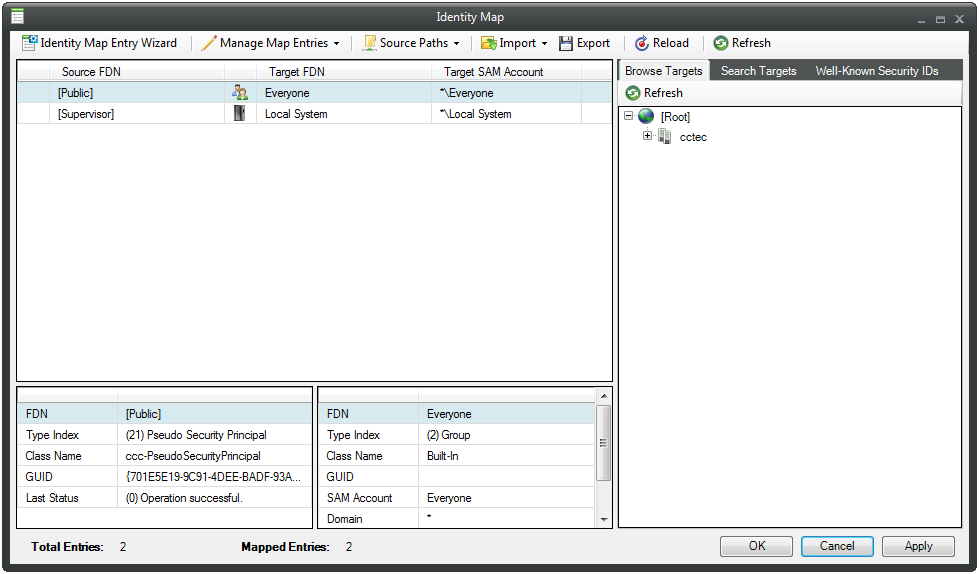
Task: Click the OK button
Action: tap(756, 546)
